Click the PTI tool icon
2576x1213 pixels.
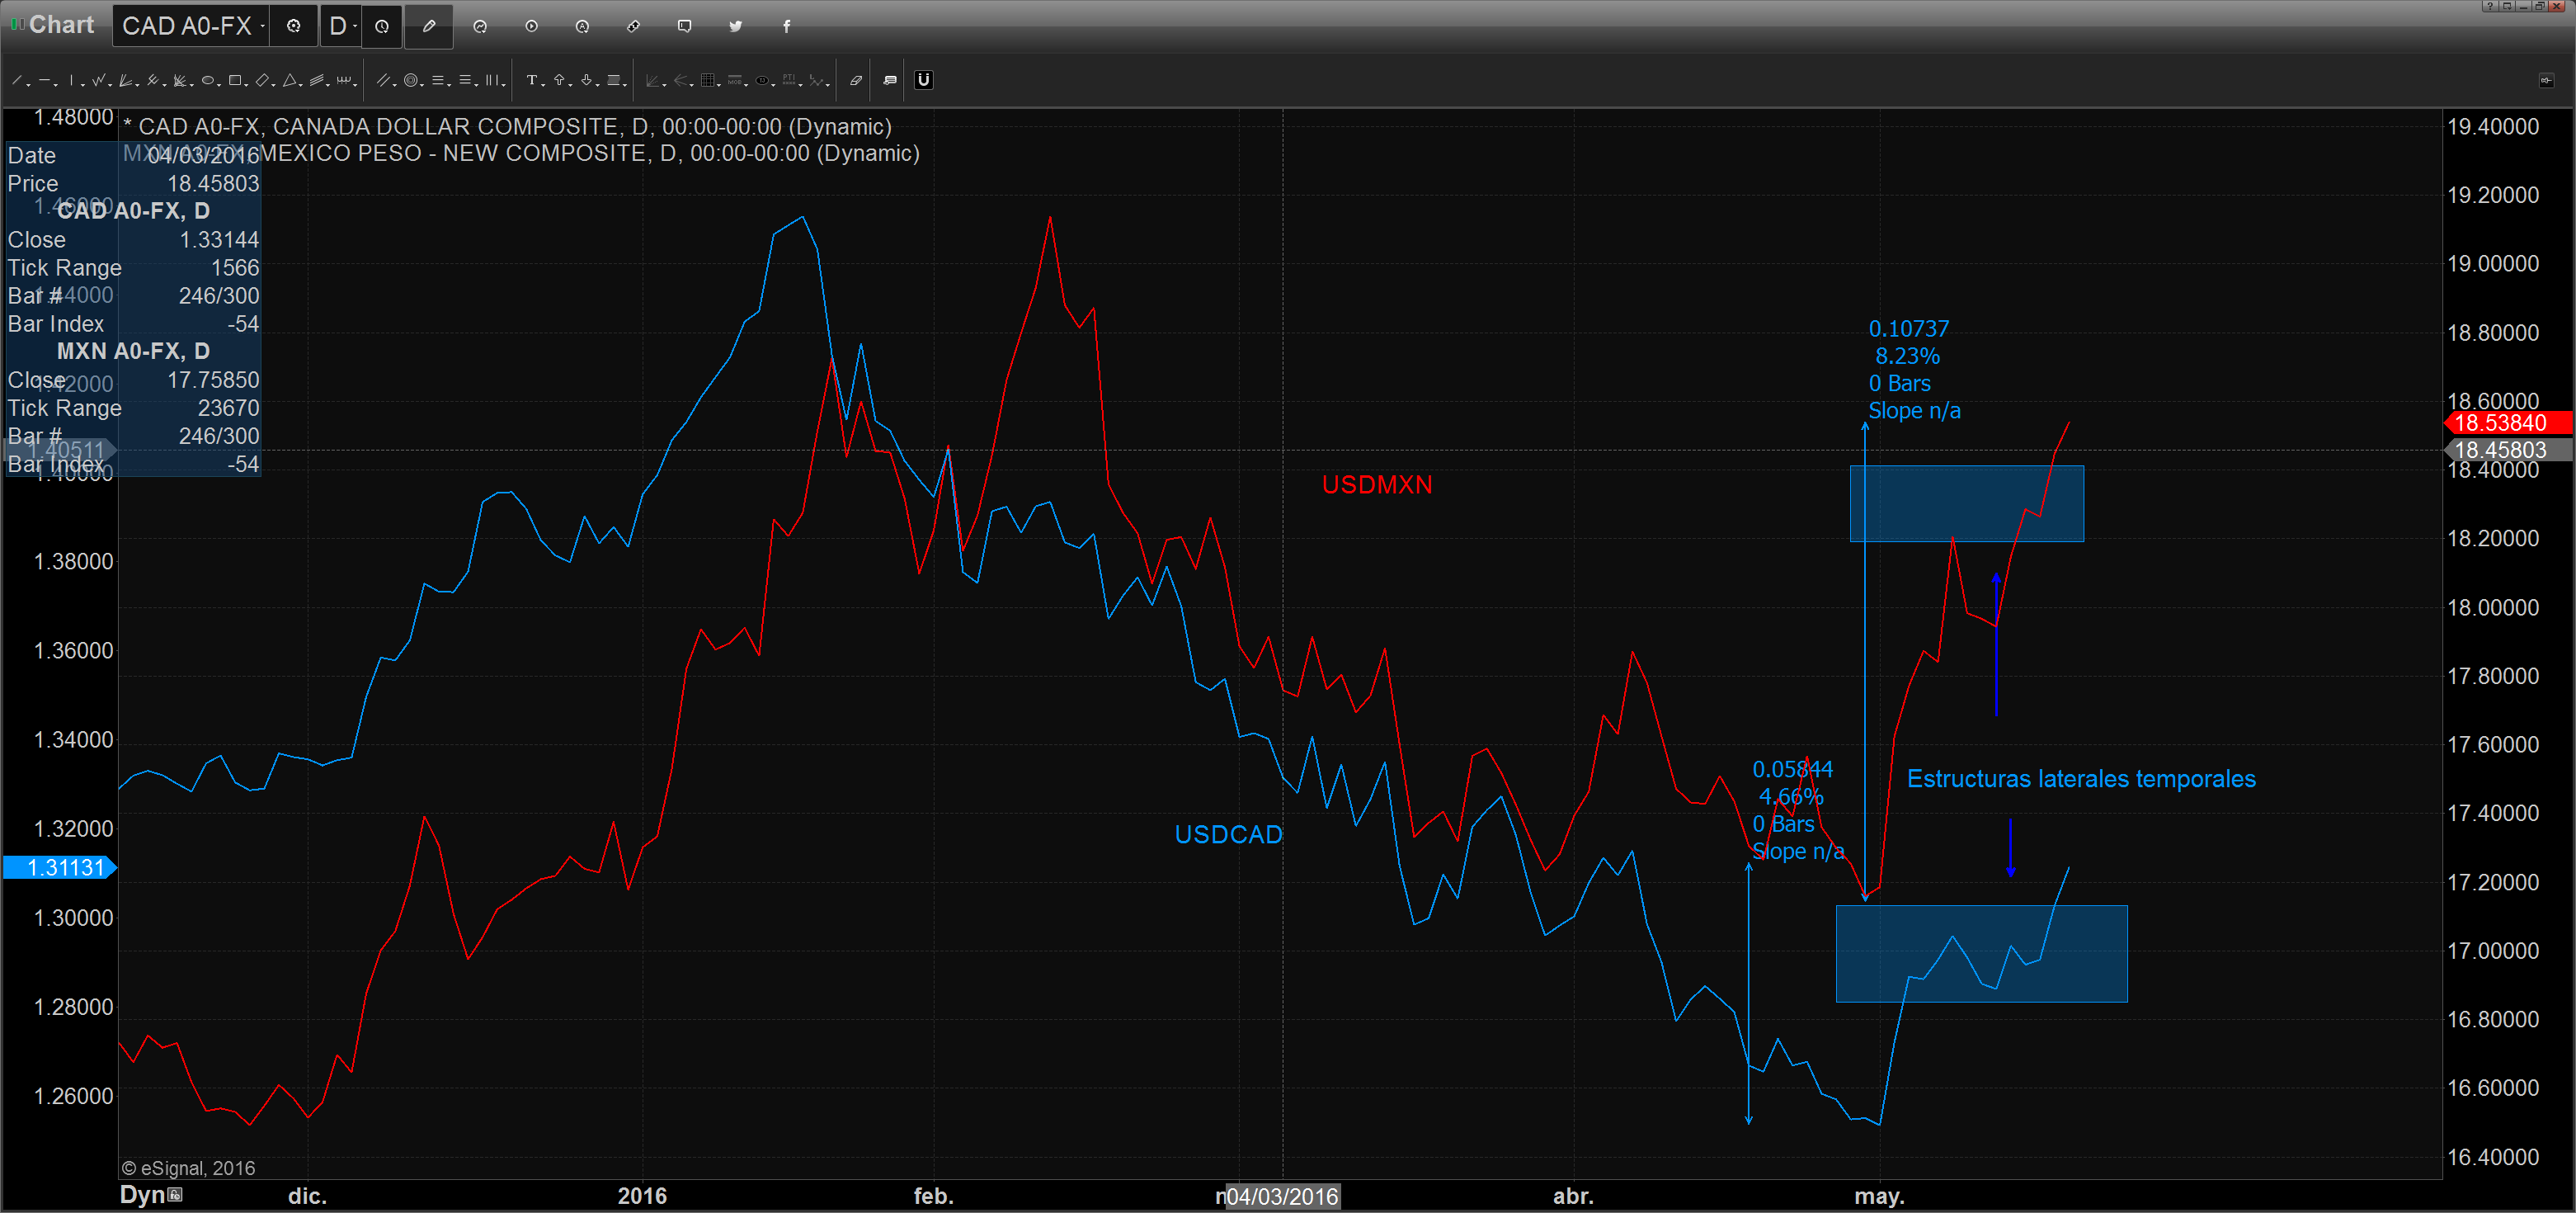(x=789, y=80)
